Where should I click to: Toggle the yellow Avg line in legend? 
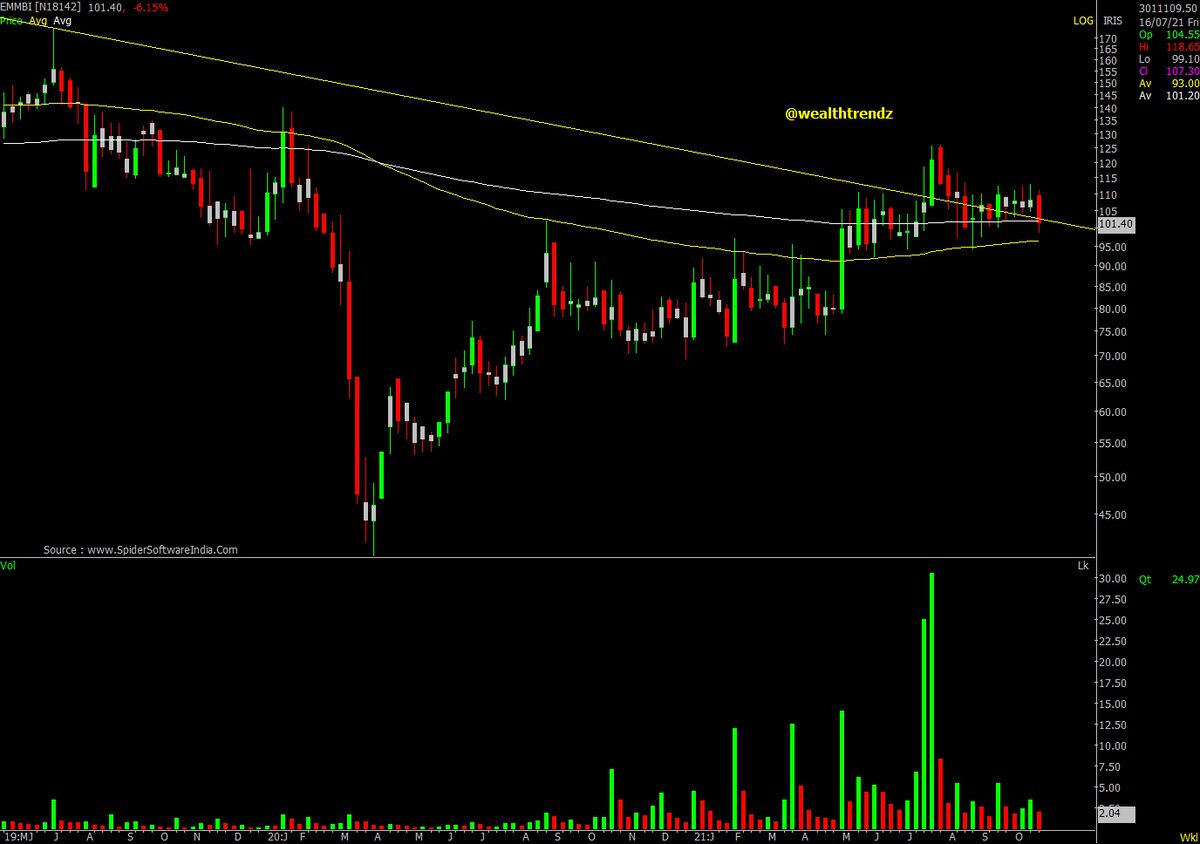coord(38,20)
